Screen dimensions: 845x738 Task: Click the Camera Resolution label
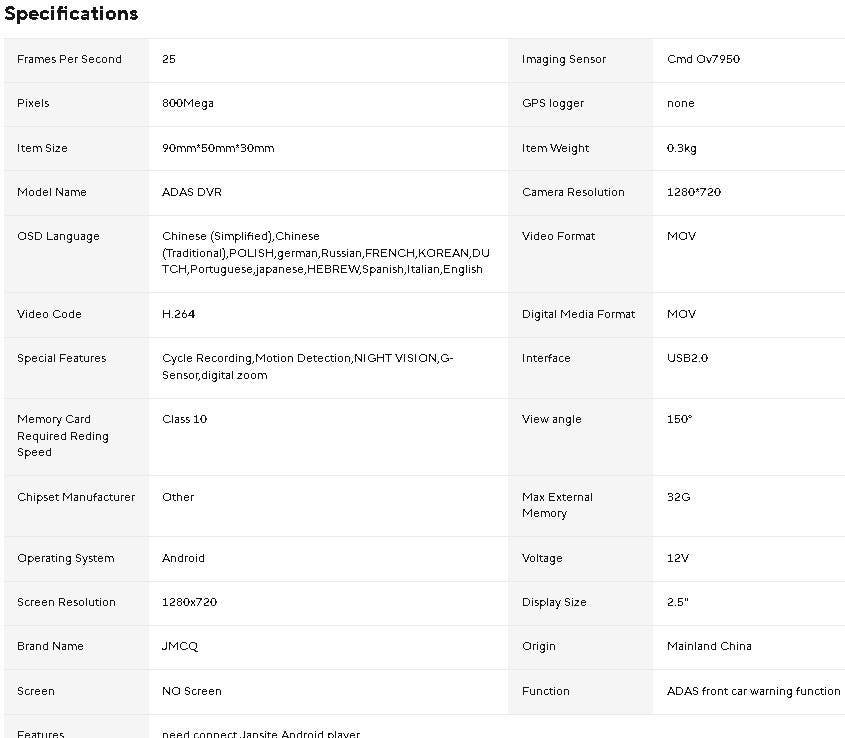[573, 192]
